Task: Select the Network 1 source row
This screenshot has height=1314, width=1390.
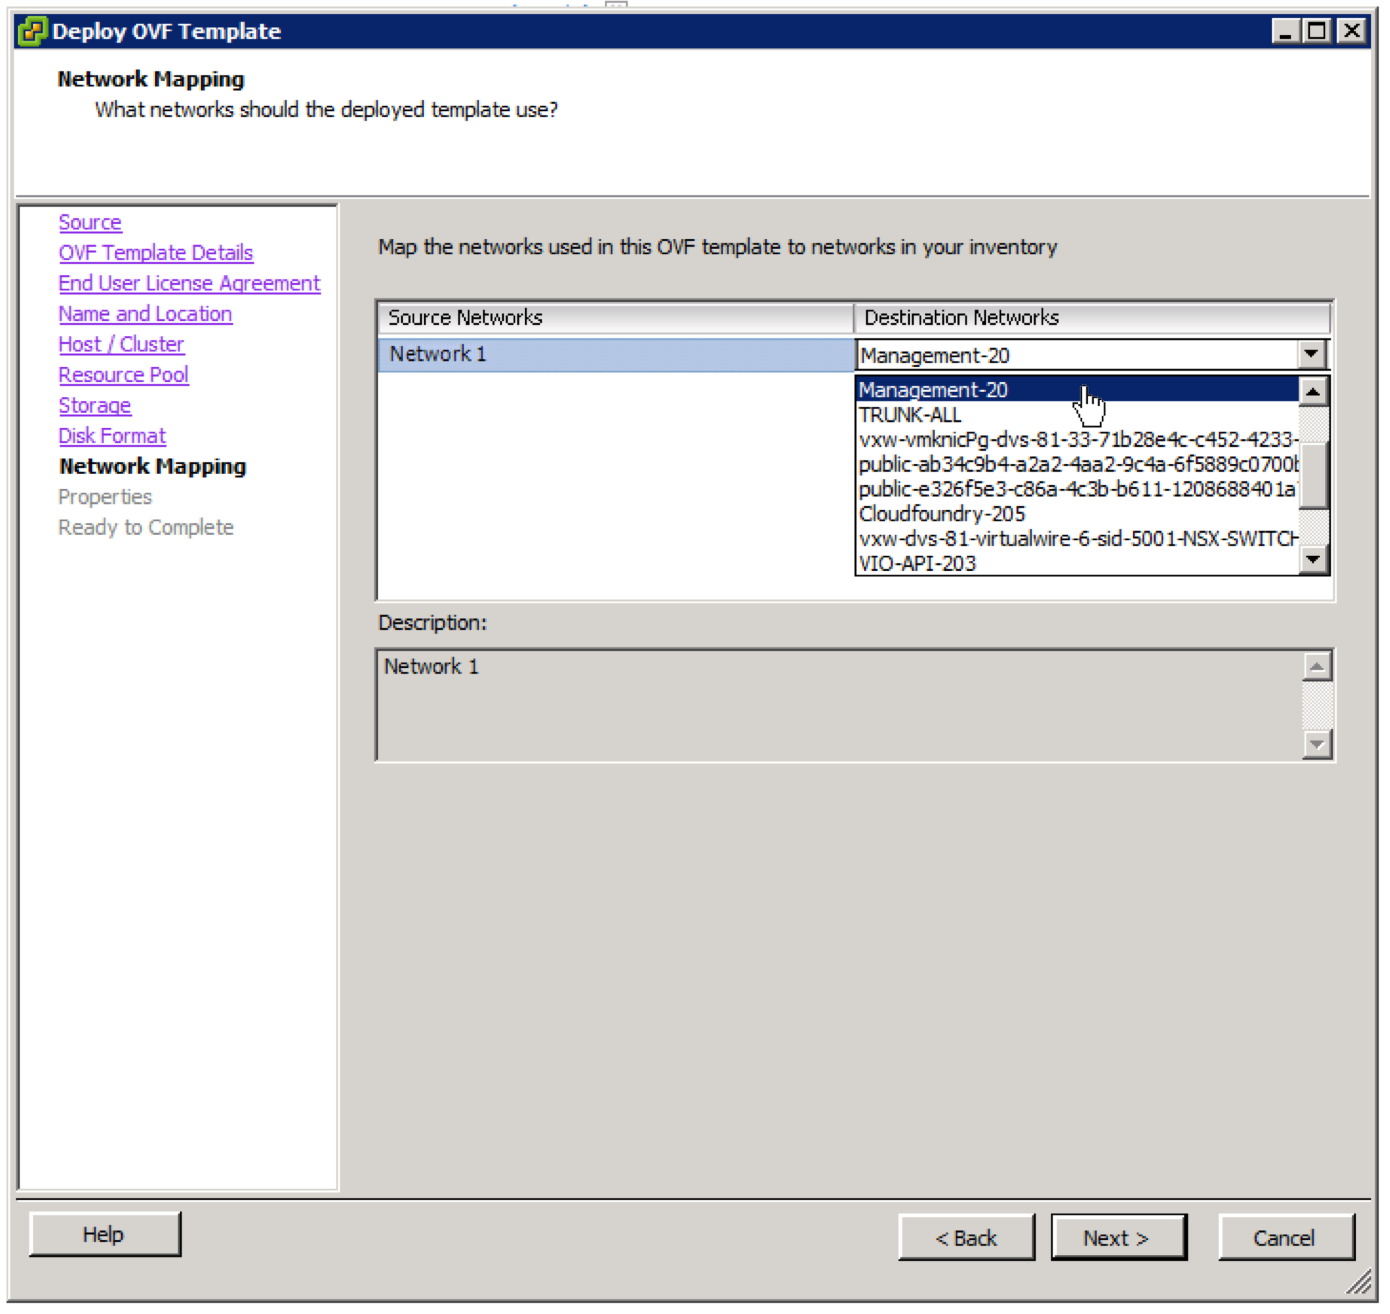Action: [616, 355]
